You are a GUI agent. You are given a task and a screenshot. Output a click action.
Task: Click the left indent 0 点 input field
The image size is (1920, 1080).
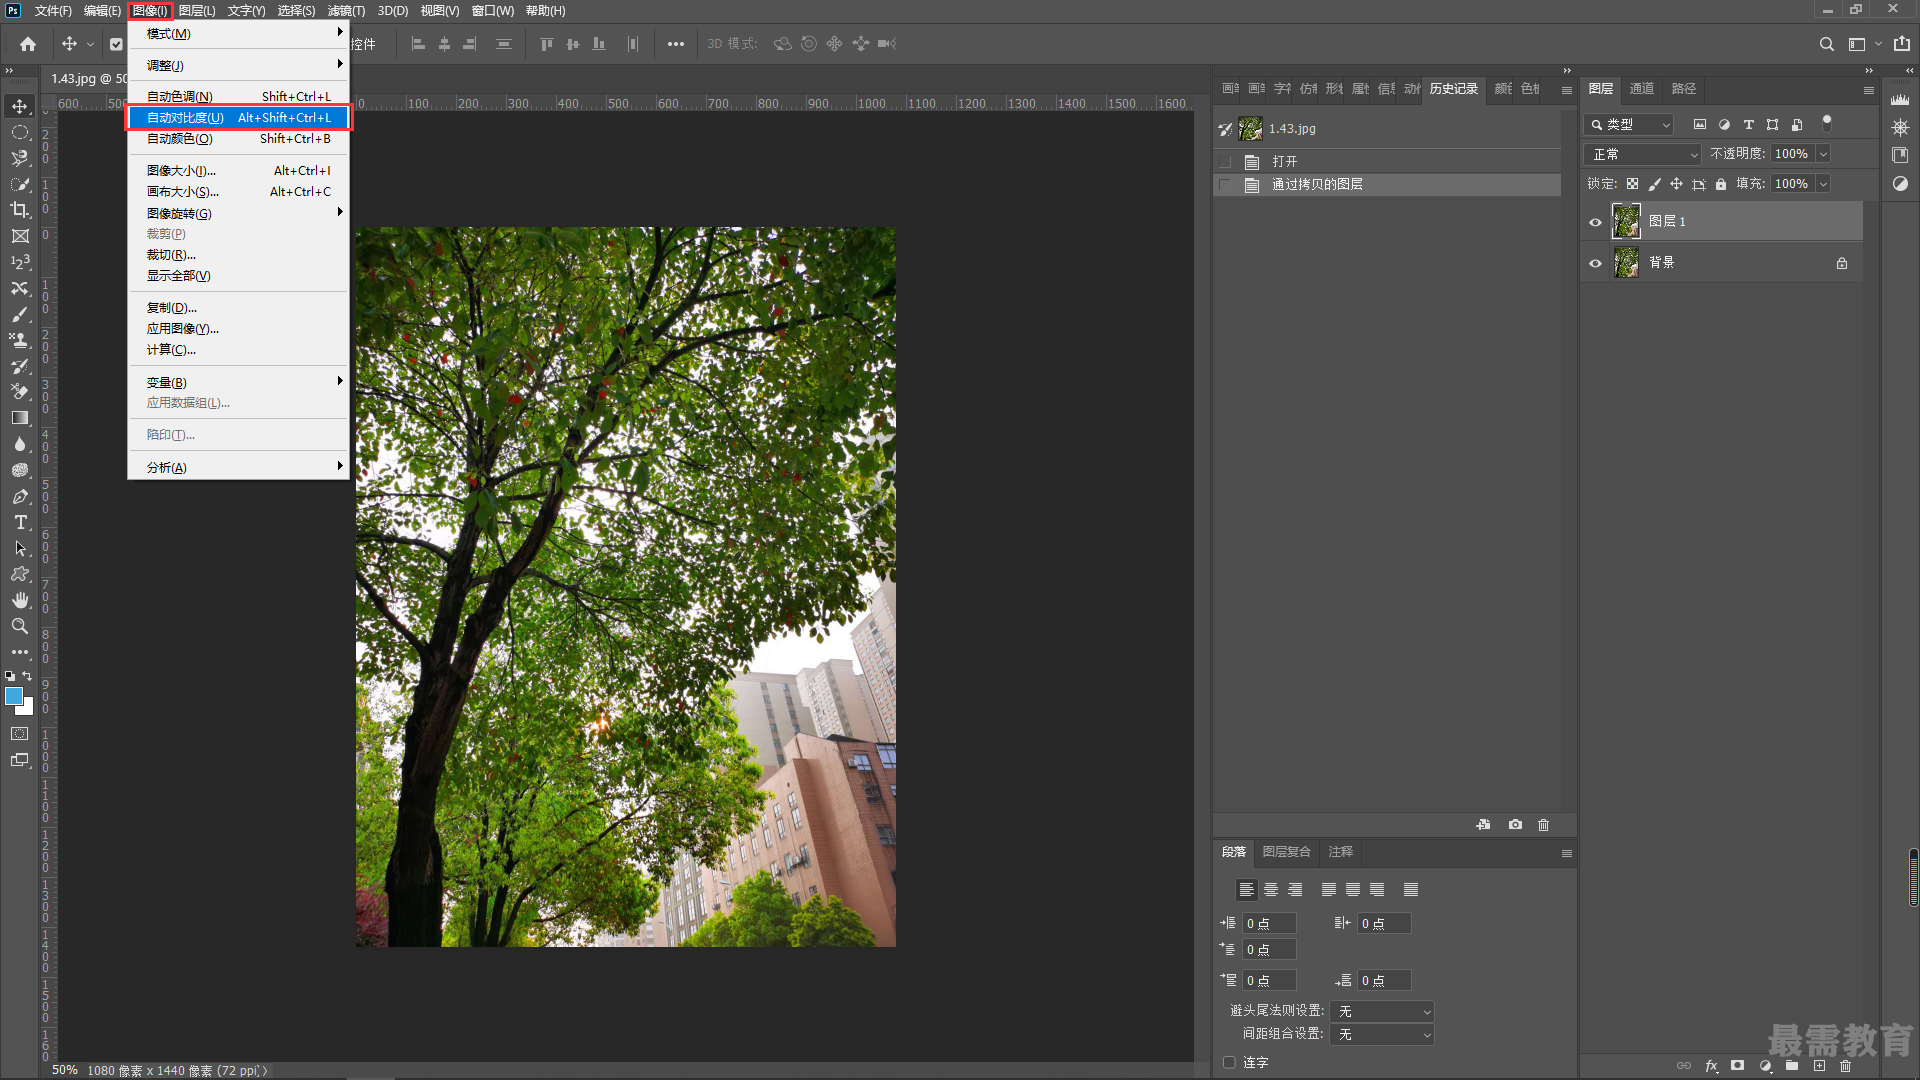1270,924
